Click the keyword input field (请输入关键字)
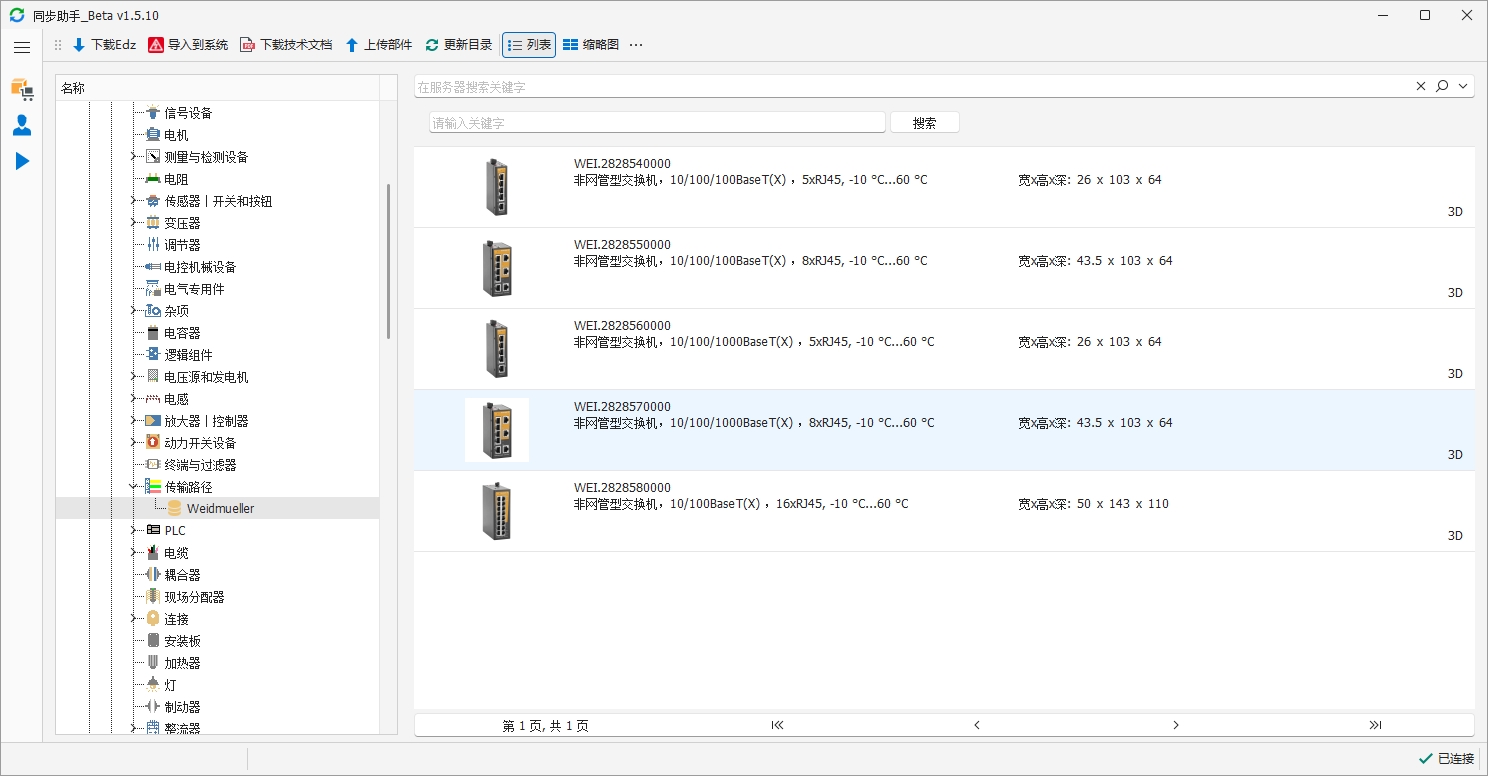This screenshot has width=1488, height=776. 657,123
